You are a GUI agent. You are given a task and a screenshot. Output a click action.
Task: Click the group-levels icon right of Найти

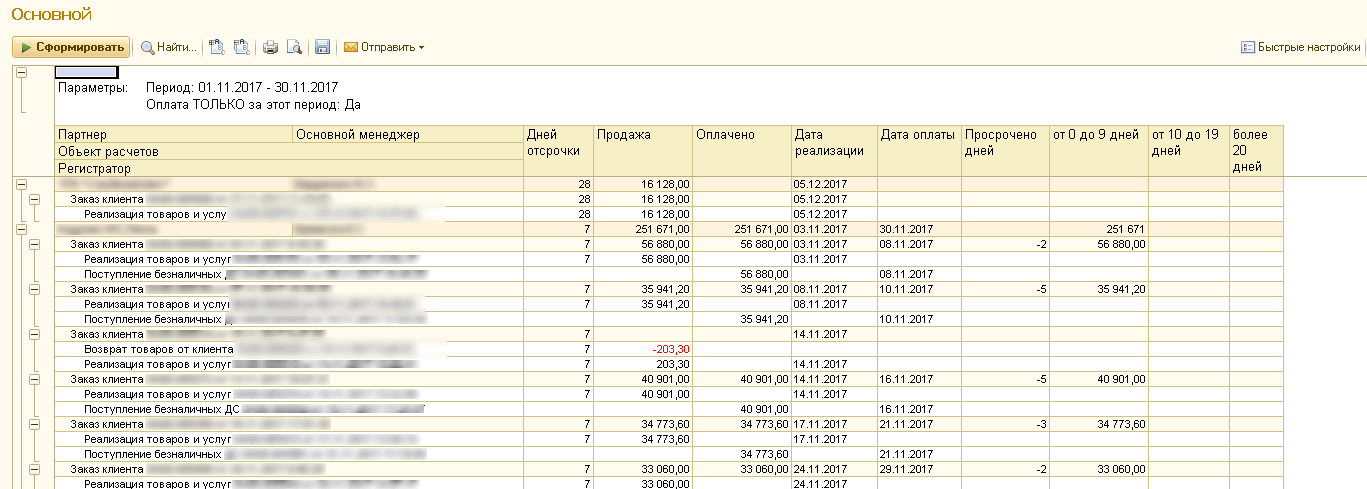click(x=218, y=47)
